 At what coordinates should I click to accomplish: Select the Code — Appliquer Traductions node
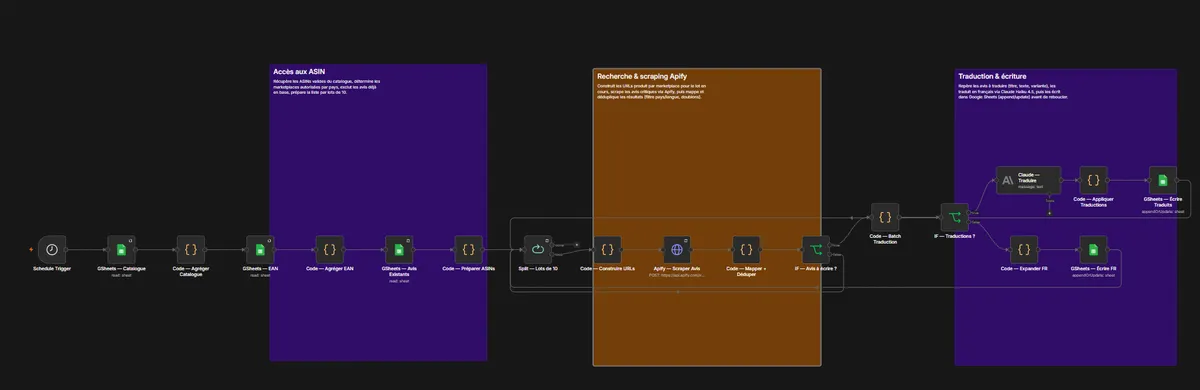(1093, 181)
